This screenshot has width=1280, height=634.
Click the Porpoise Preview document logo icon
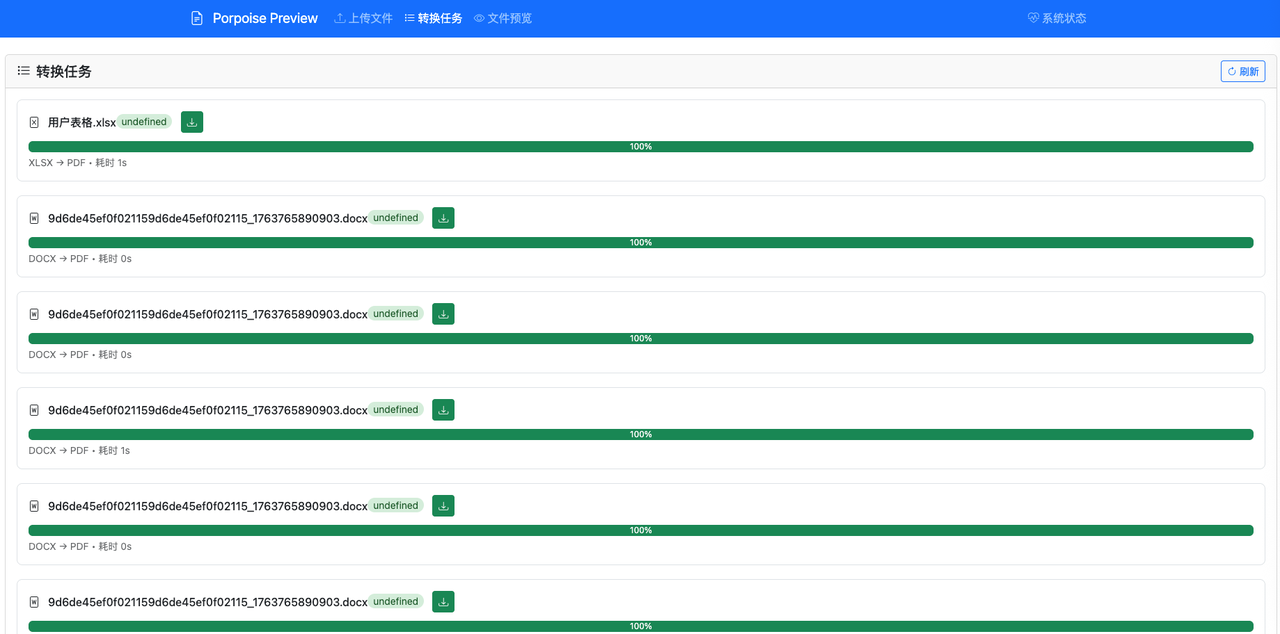coord(197,18)
